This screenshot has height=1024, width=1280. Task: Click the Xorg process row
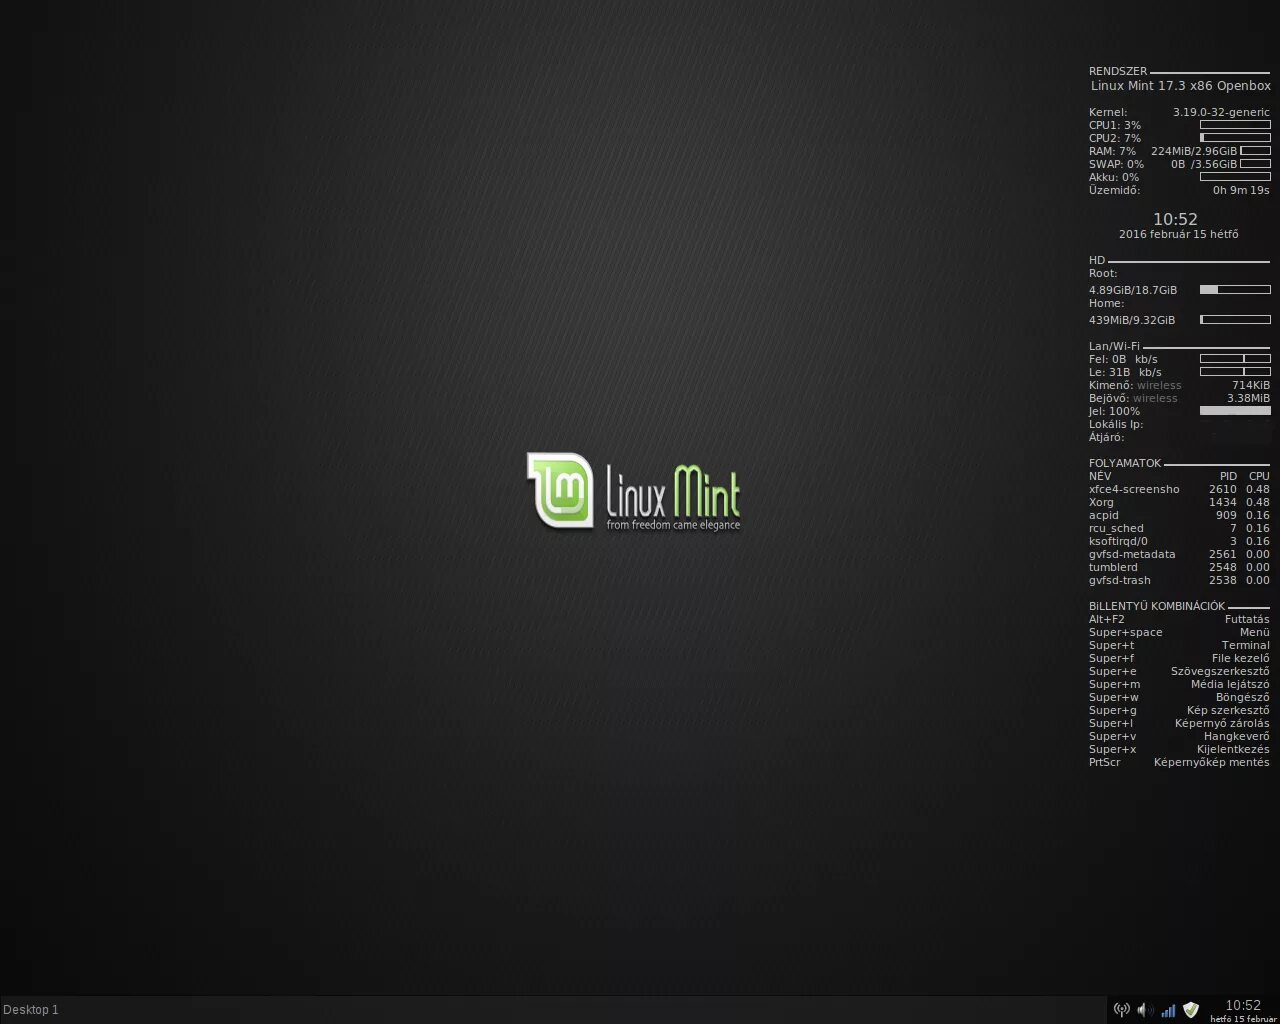pos(1179,502)
